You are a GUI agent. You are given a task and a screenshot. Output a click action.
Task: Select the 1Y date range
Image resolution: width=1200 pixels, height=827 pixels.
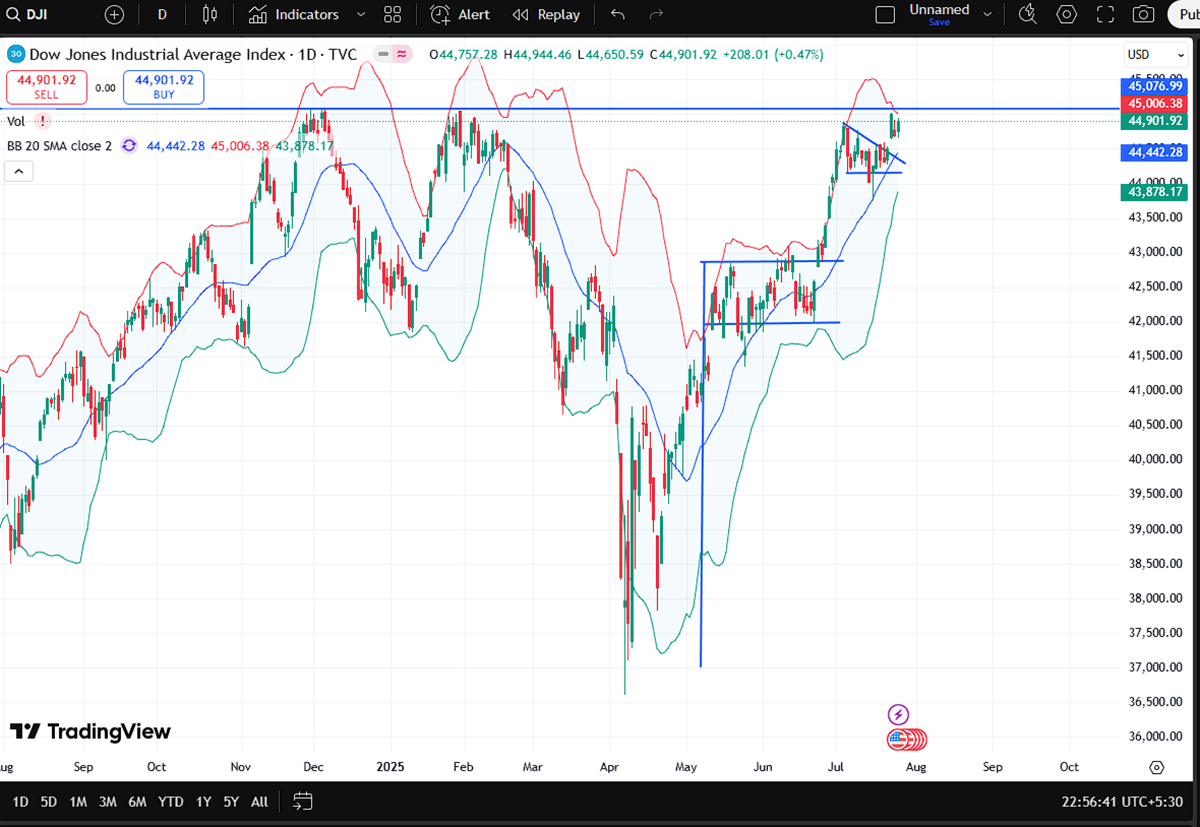tap(204, 802)
